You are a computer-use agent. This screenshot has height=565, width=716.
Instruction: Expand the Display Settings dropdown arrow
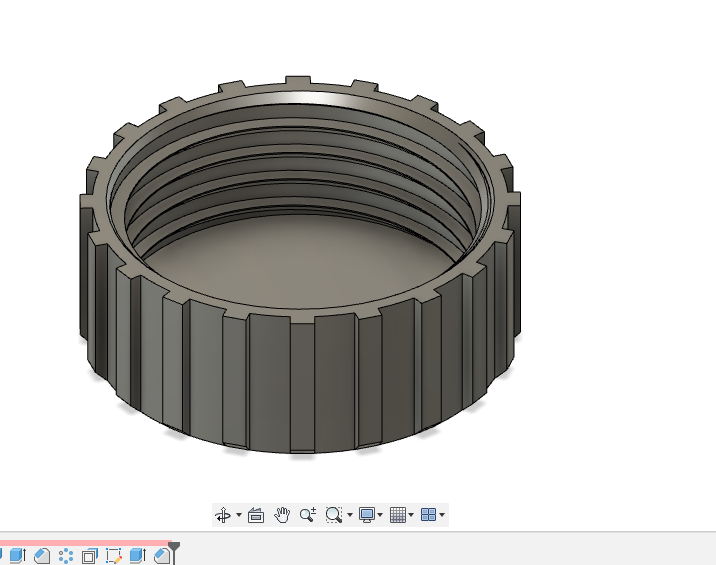381,516
